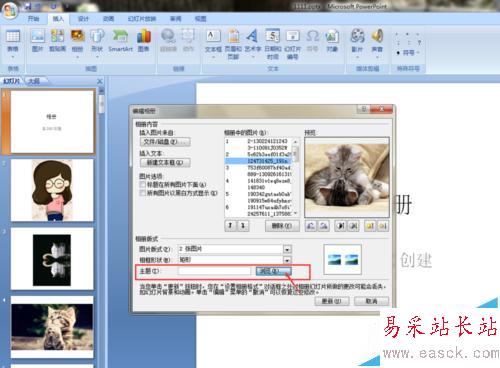Insert a SmartArt graphic
This screenshot has height=368, width=500.
120,41
